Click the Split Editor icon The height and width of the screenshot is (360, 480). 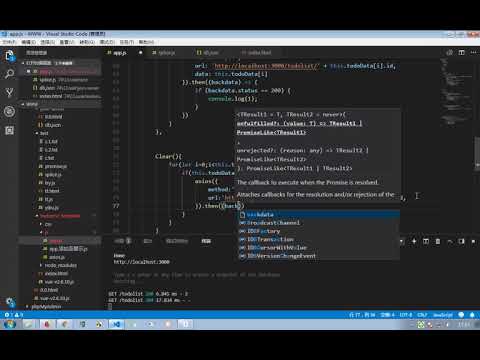pos(462,52)
